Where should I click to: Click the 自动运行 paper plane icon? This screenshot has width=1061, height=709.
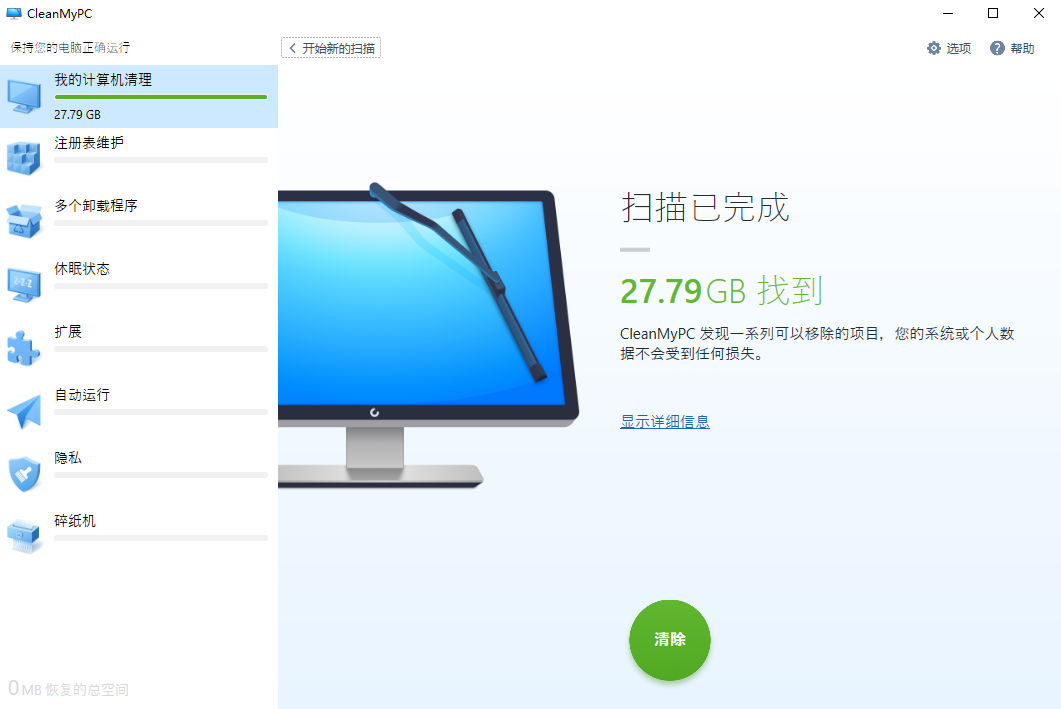[22, 410]
